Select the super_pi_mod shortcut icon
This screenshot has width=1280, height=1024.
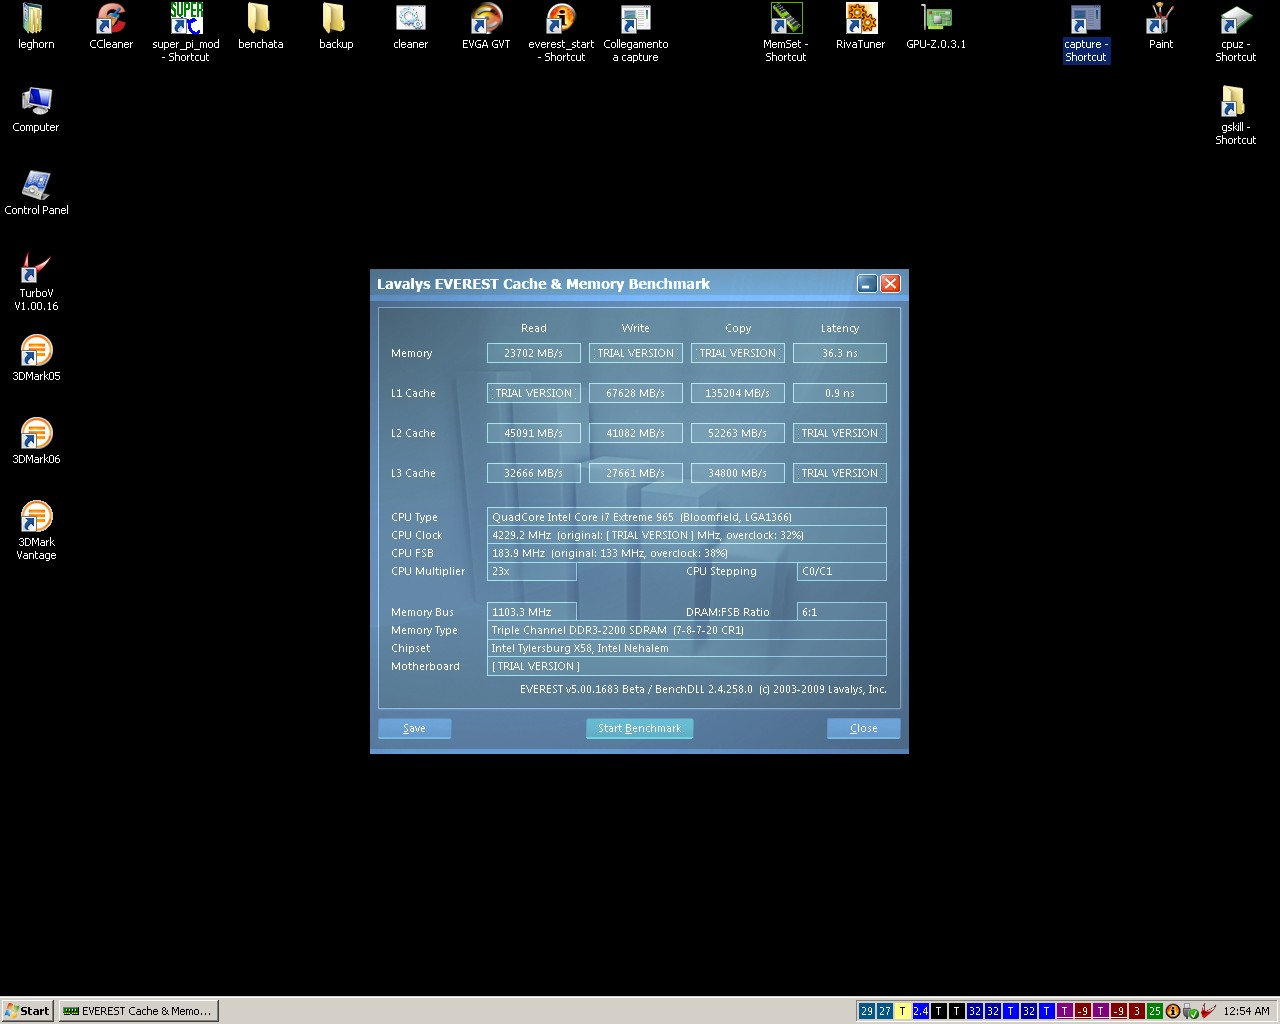coord(186,32)
